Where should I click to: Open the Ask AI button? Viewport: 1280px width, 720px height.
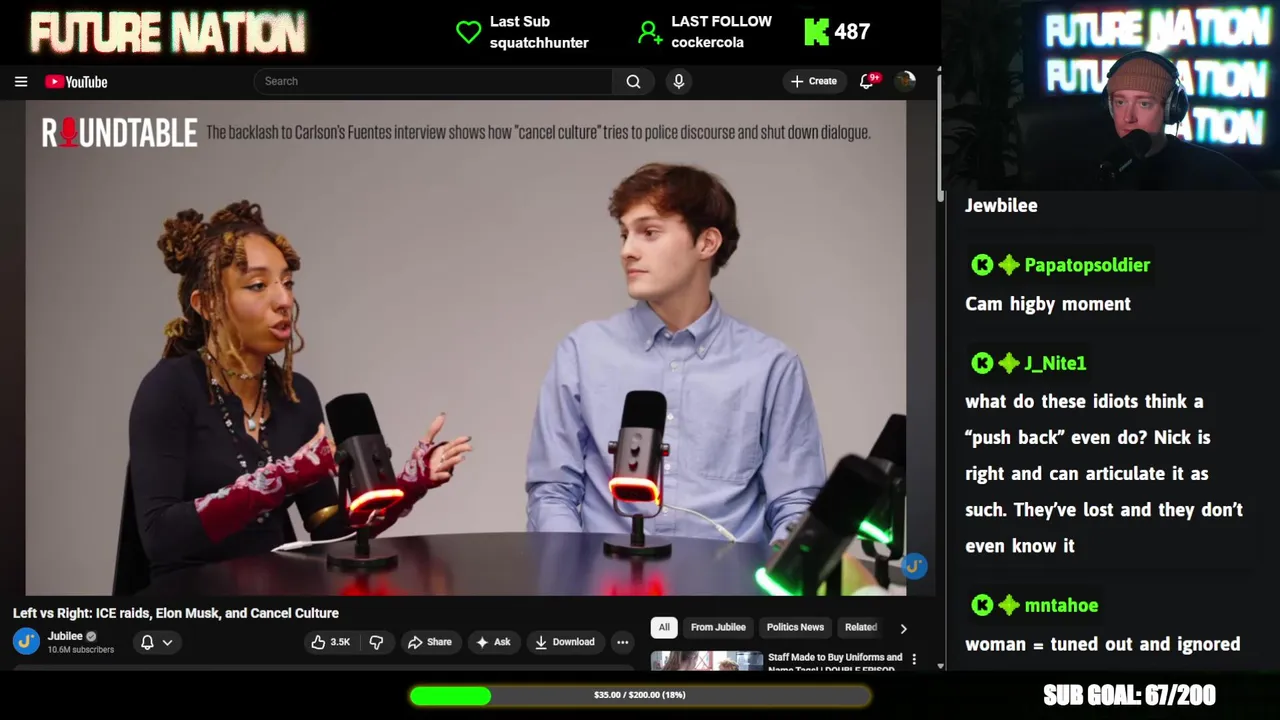click(x=494, y=642)
